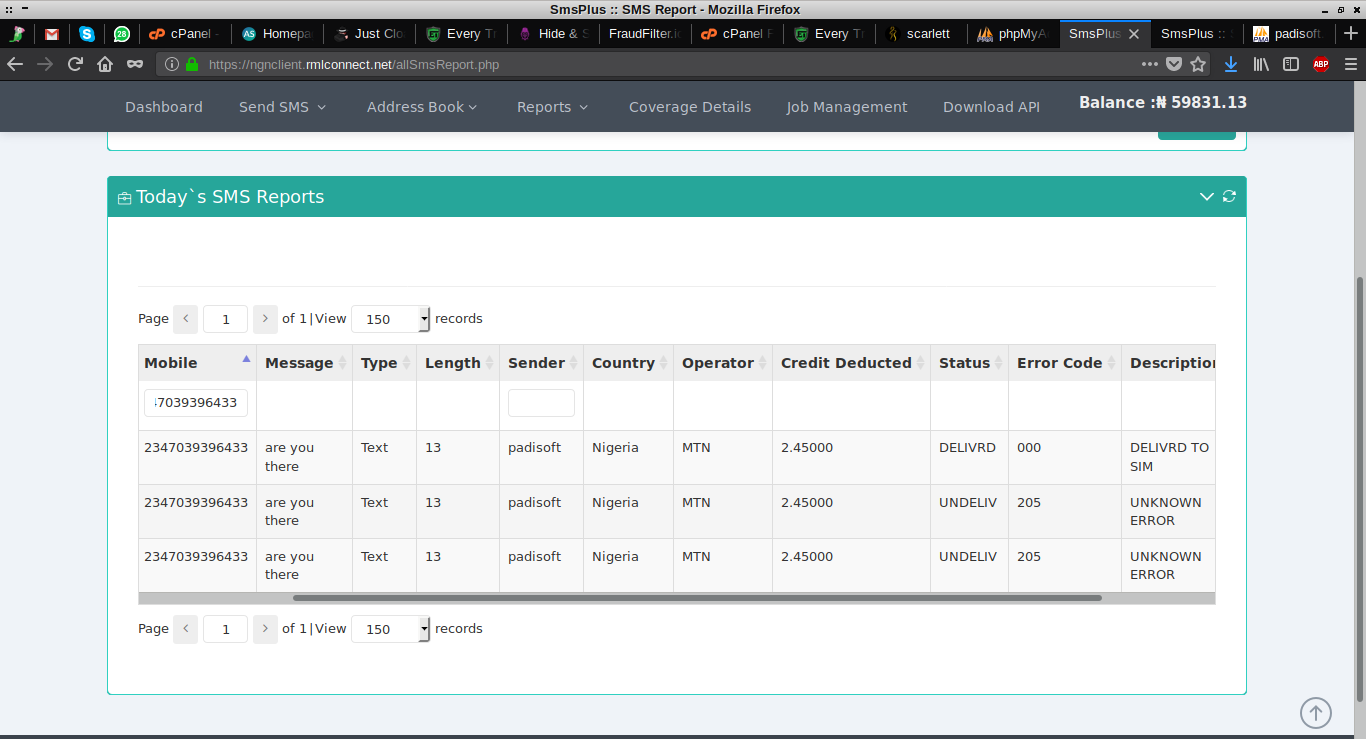Screen dimensions: 1366x739
Task: Switch to the pinned Gmail tab
Action: (52, 33)
